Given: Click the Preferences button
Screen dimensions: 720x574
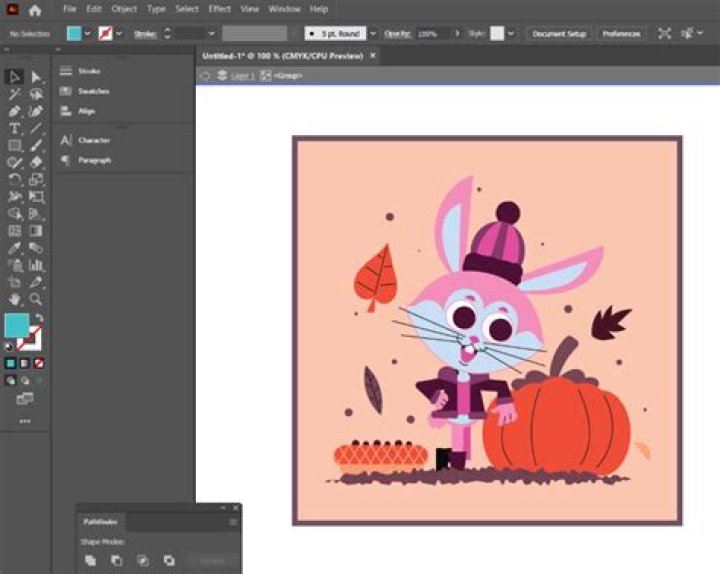Looking at the screenshot, I should (621, 34).
